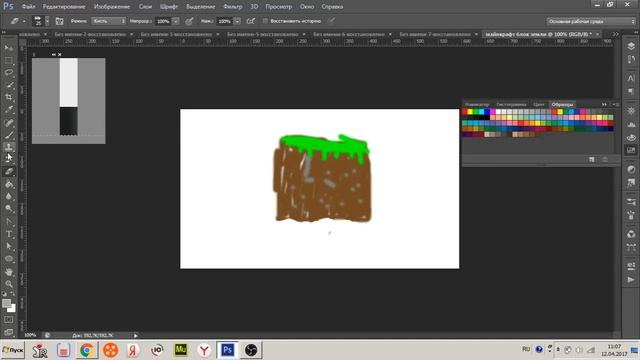This screenshot has height=360, width=640.
Task: Enable the Erase to History checkbox
Action: [265, 21]
